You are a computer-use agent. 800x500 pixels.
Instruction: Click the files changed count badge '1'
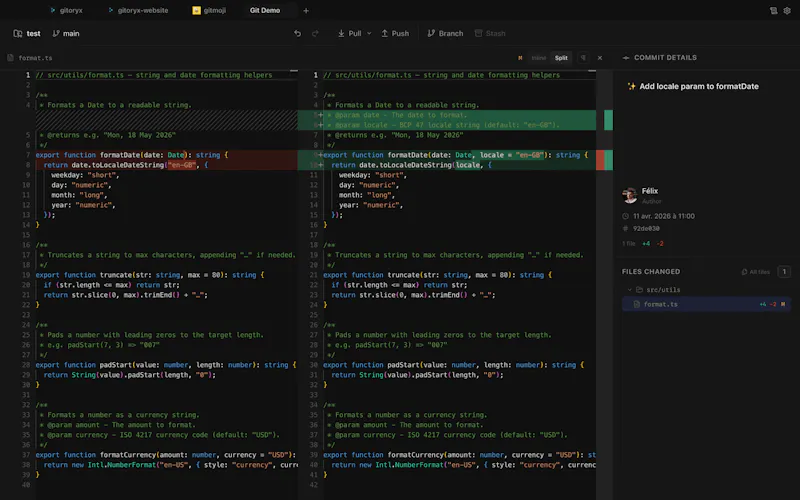784,272
